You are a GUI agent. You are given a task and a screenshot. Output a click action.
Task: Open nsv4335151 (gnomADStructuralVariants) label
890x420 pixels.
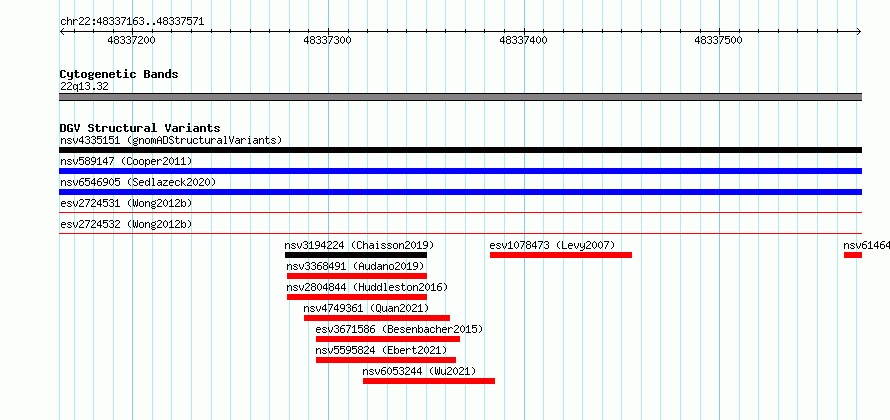coord(171,140)
